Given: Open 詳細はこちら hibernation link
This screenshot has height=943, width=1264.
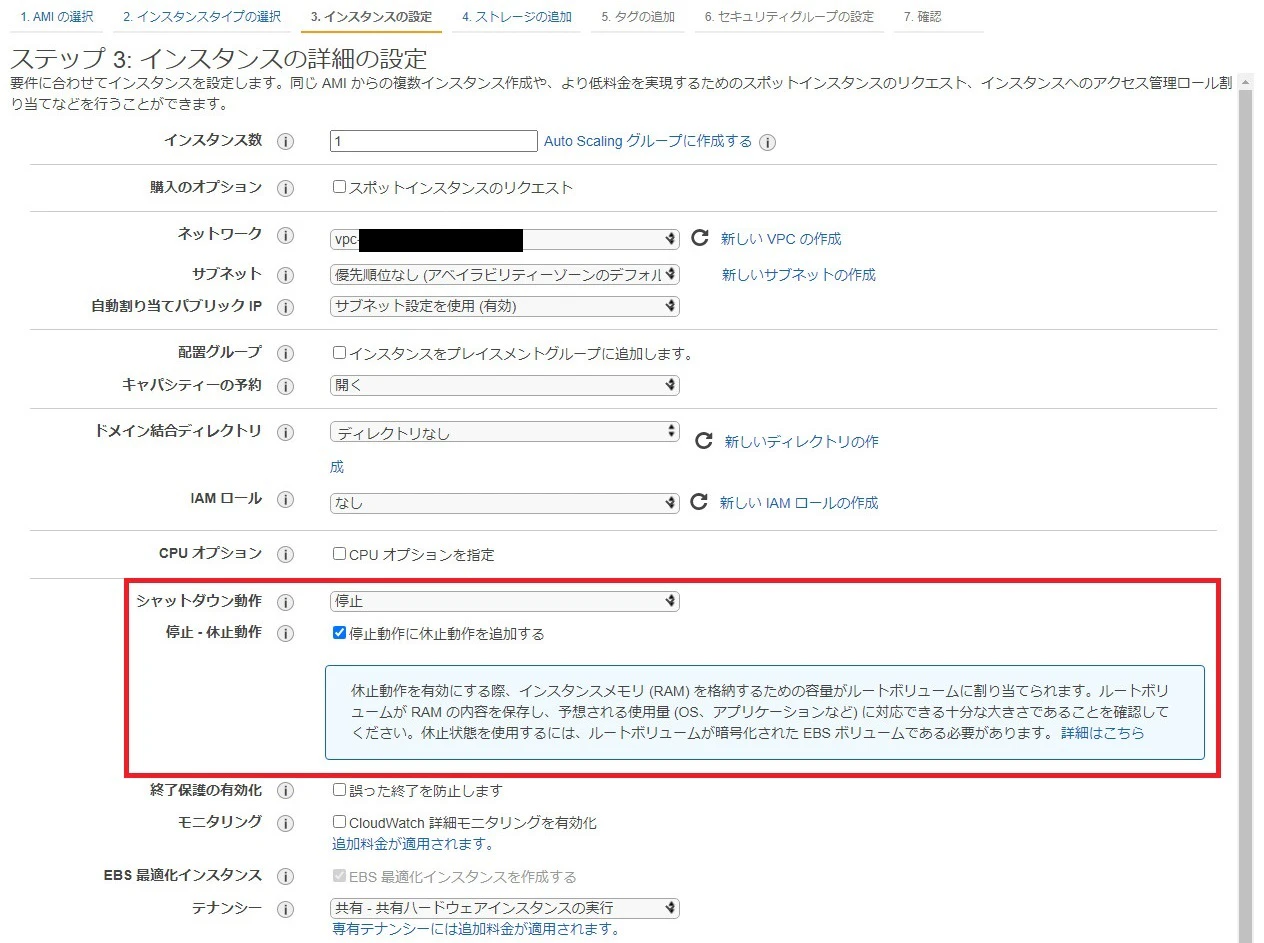Looking at the screenshot, I should [1102, 733].
